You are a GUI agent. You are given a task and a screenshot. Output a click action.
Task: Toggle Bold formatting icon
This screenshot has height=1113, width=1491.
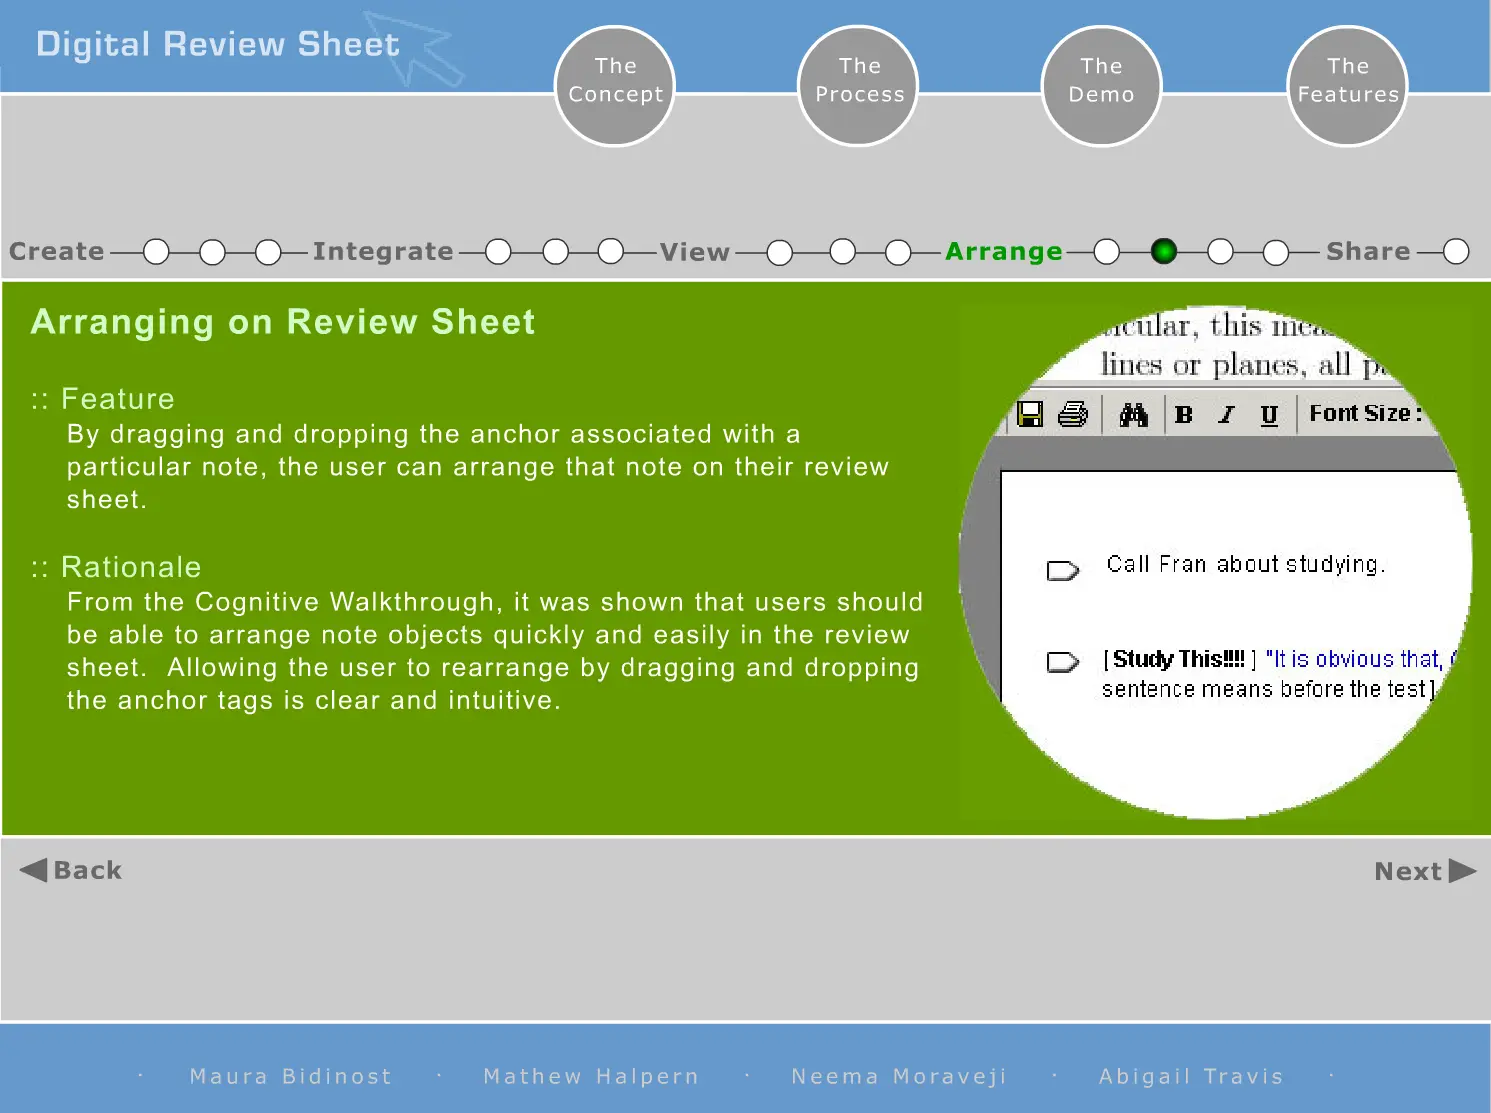(1184, 415)
